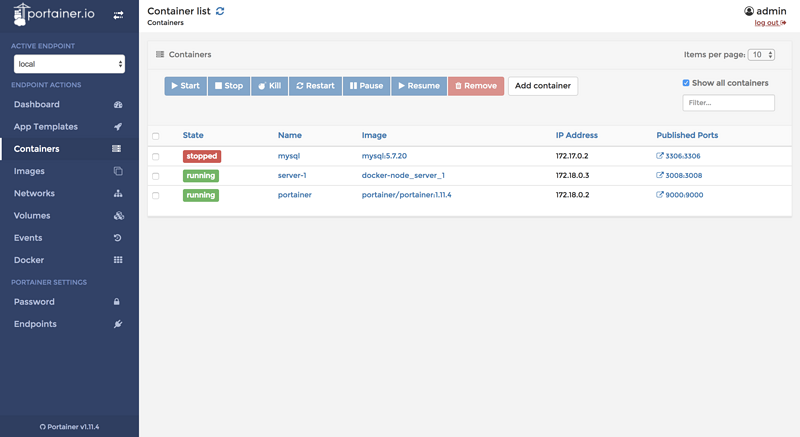Click the Dashboard speedometer icon
The width and height of the screenshot is (800, 437).
pyautogui.click(x=118, y=105)
